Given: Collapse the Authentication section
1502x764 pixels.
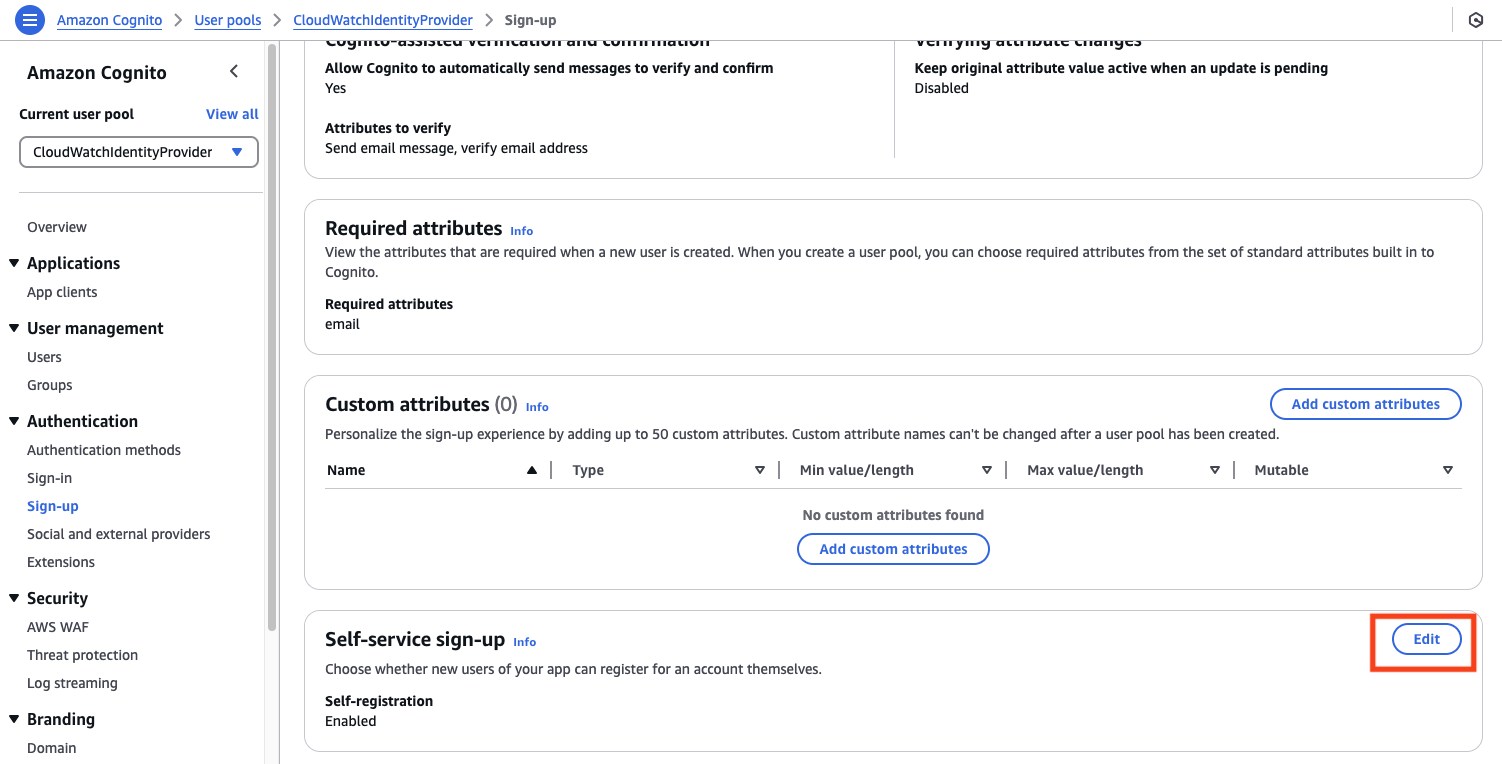Looking at the screenshot, I should (14, 421).
